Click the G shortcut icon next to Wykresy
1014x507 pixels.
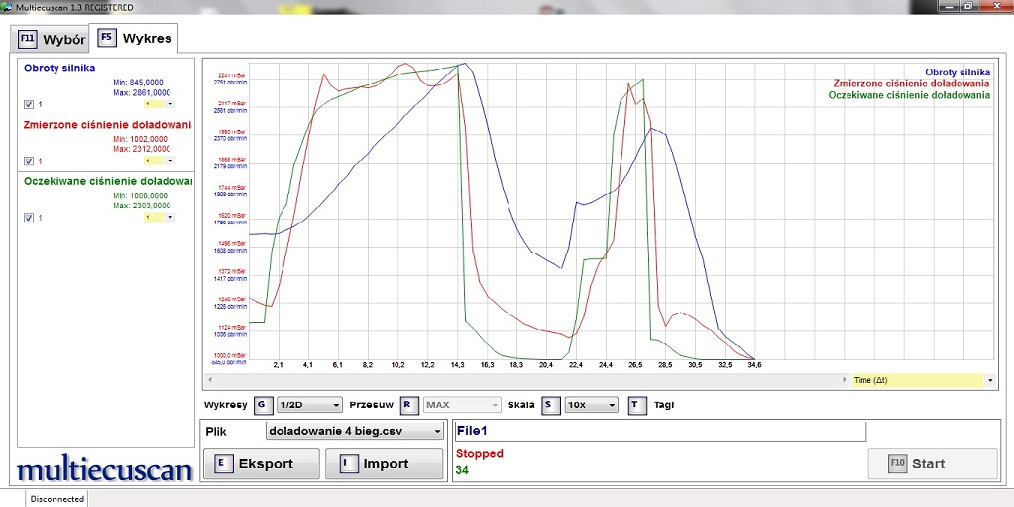[x=262, y=405]
